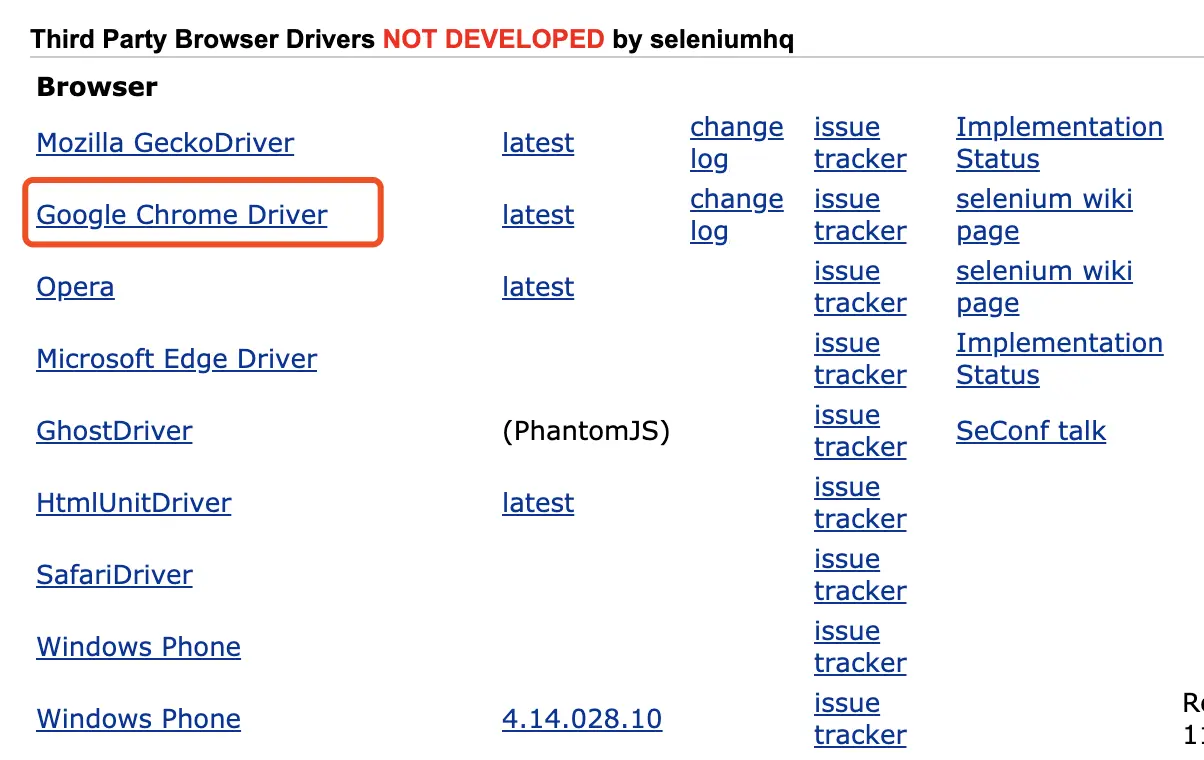Open the Microsoft Edge Driver link

pyautogui.click(x=177, y=359)
